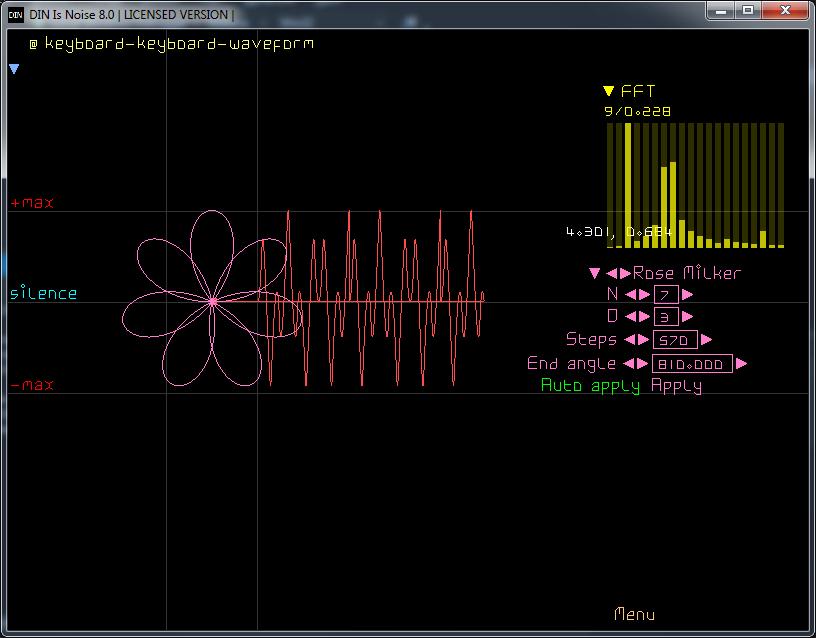Click the arrow right of the D field

pyautogui.click(x=687, y=317)
